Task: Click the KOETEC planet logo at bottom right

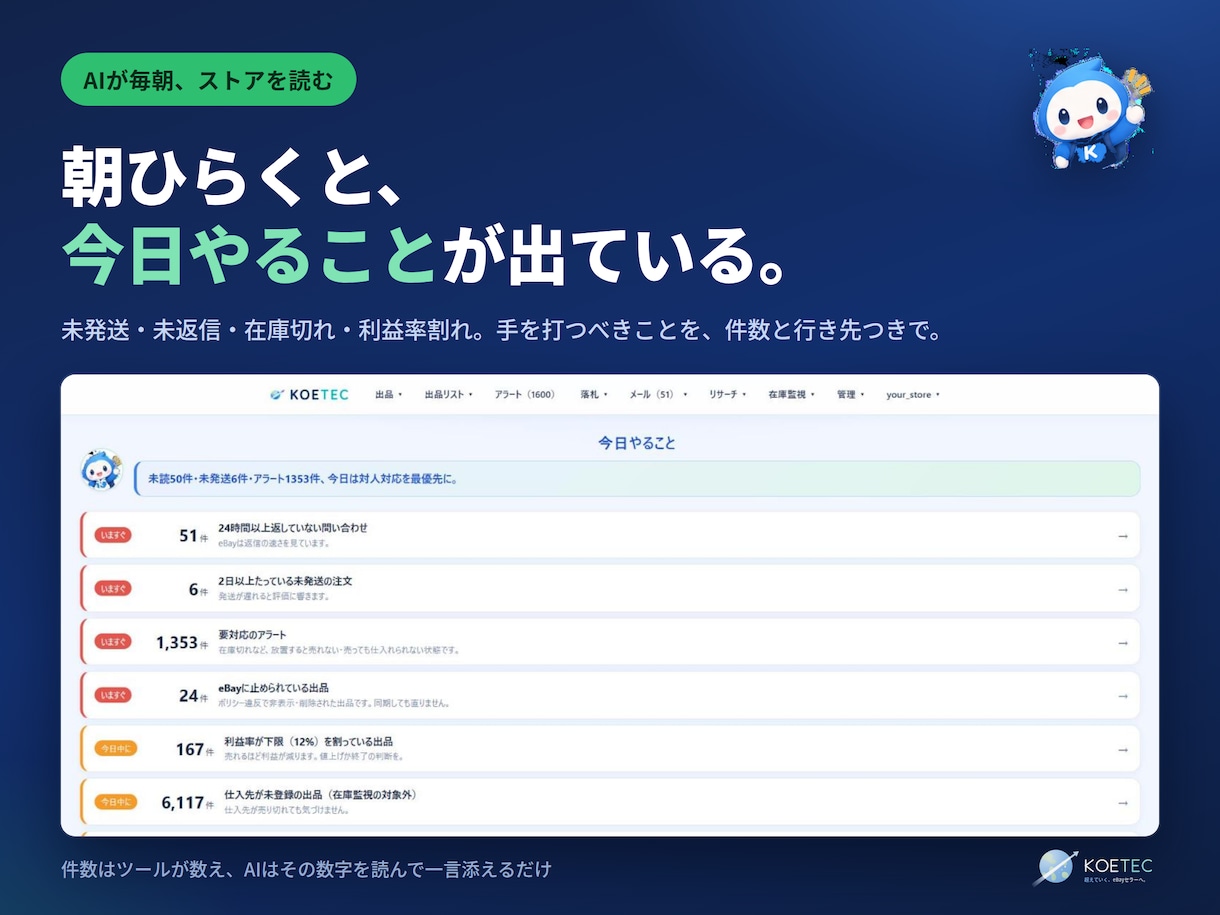Action: pos(1092,867)
